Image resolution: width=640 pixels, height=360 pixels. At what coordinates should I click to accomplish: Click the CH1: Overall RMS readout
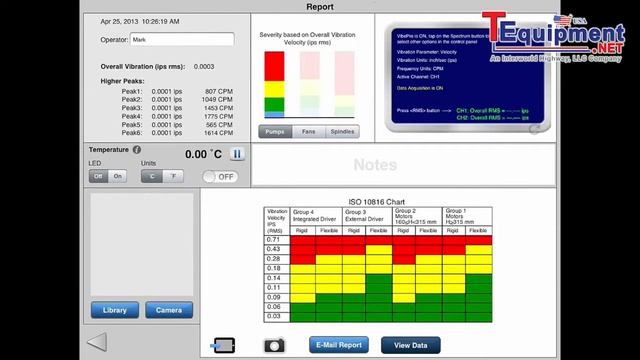pos(492,111)
